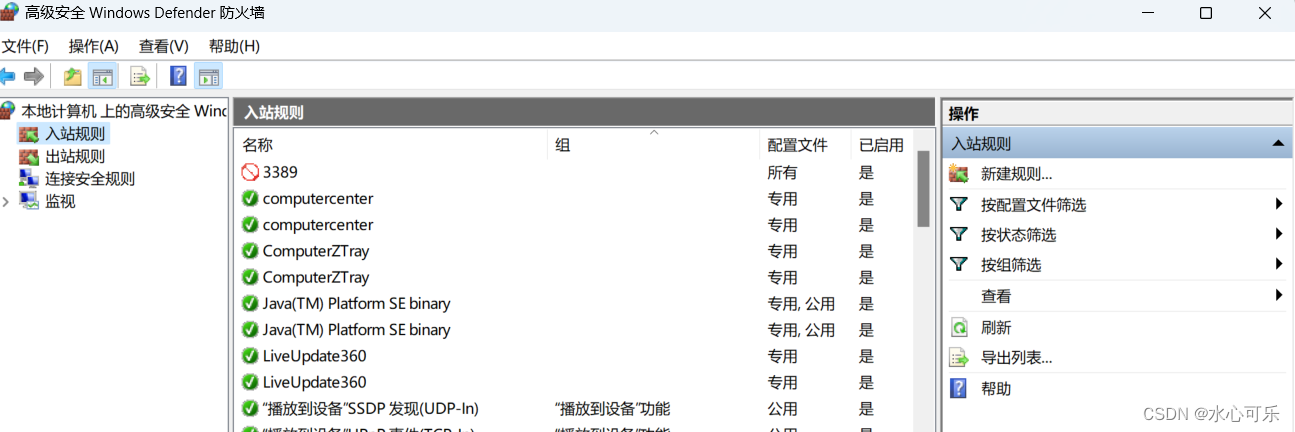Toggle the show/hide action pane icon
This screenshot has height=432, width=1295.
click(208, 76)
